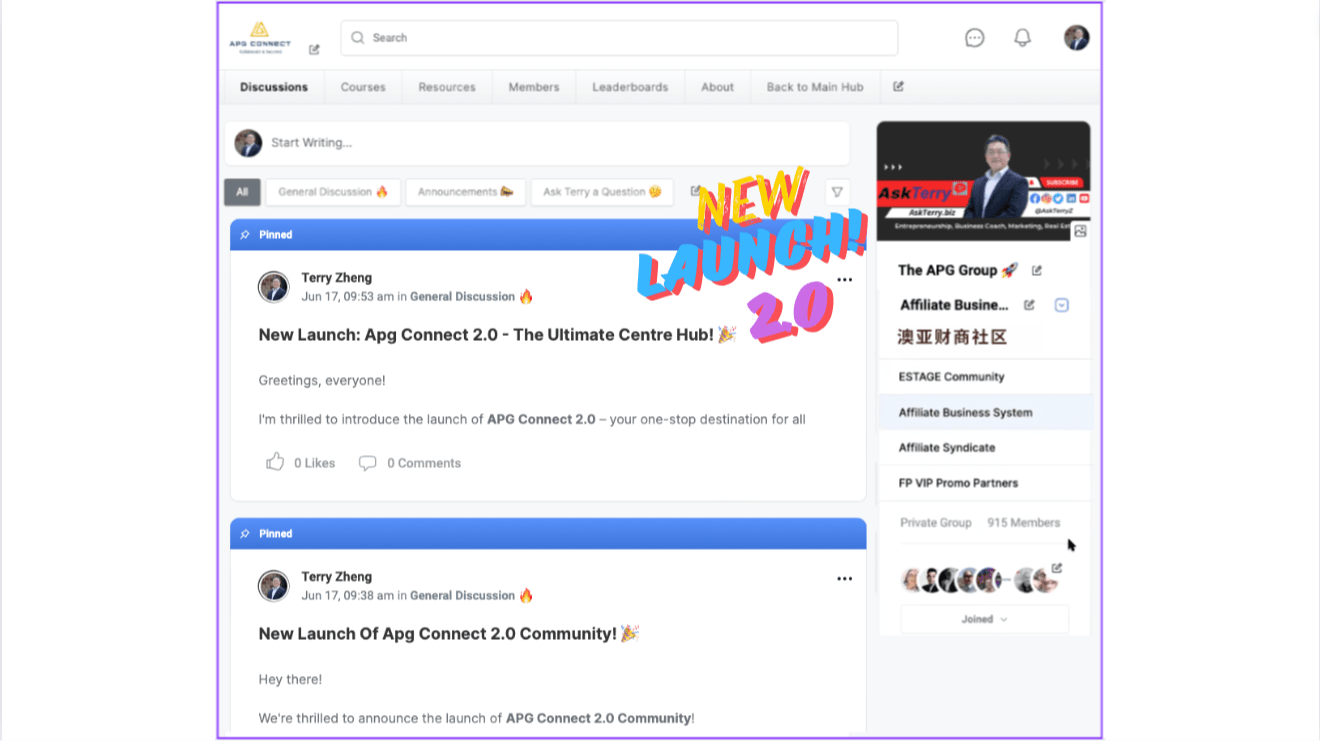
Task: Click the Start Writing post box
Action: (537, 143)
